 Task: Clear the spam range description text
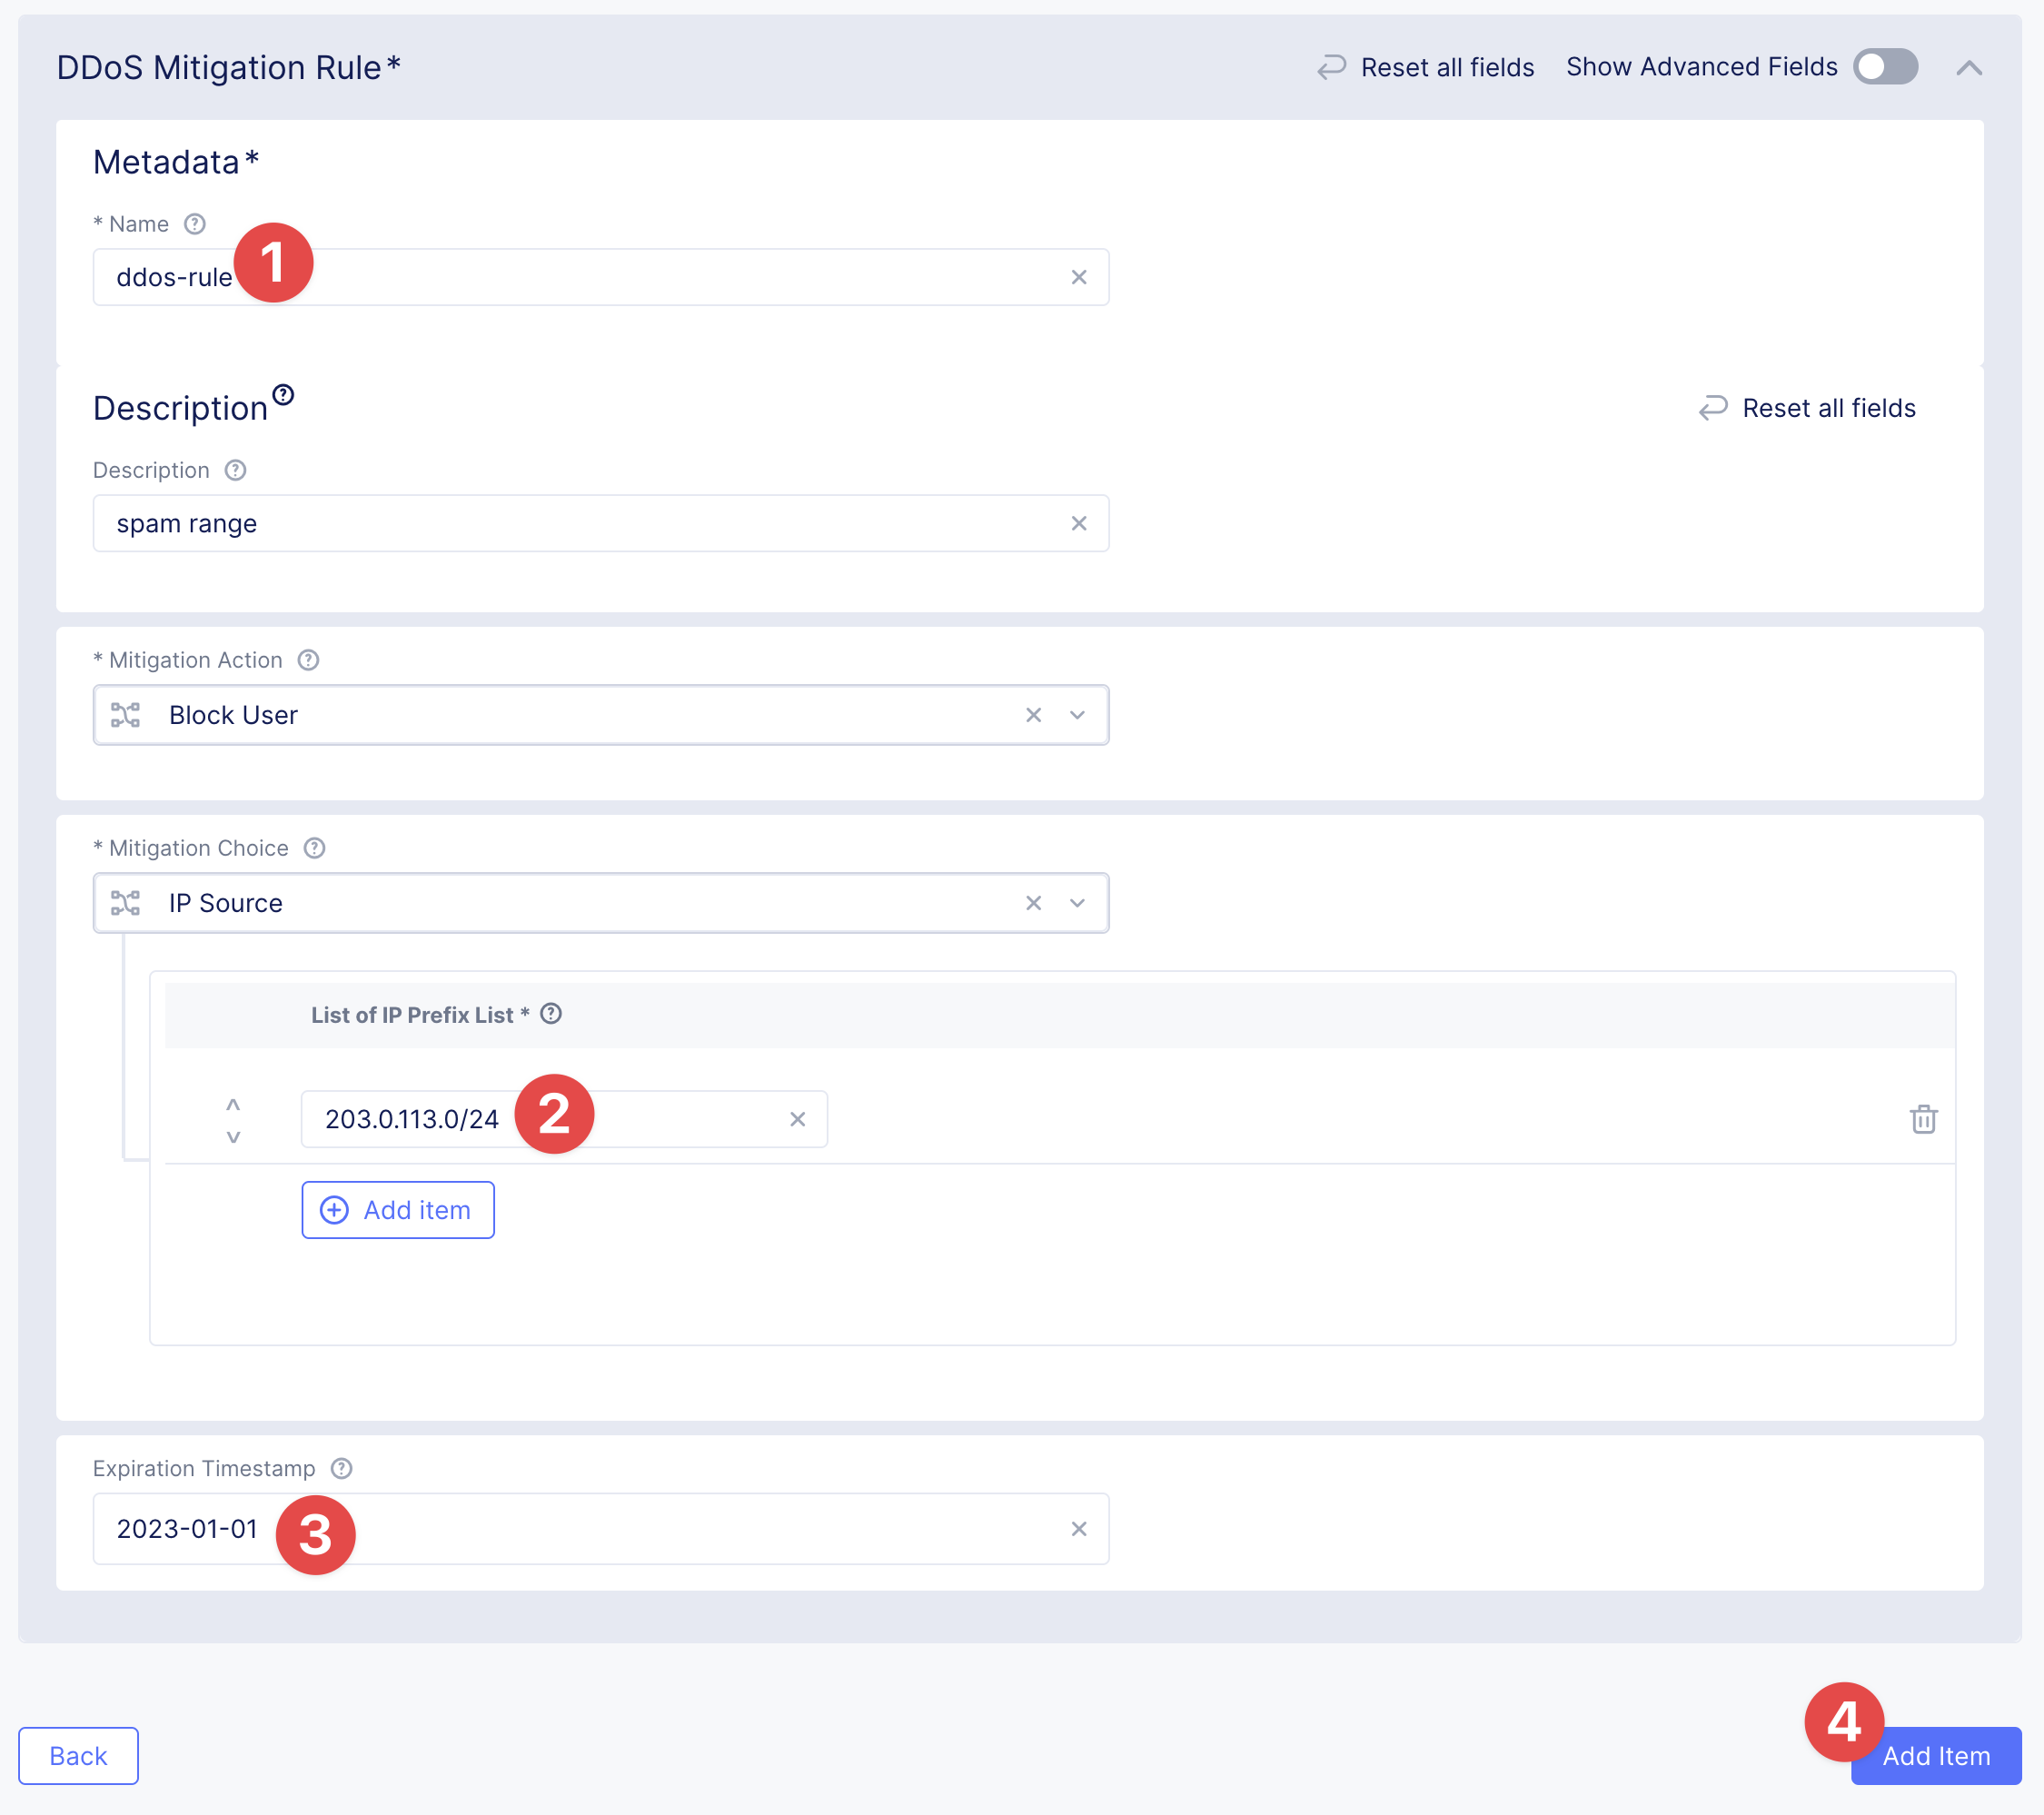point(1078,523)
